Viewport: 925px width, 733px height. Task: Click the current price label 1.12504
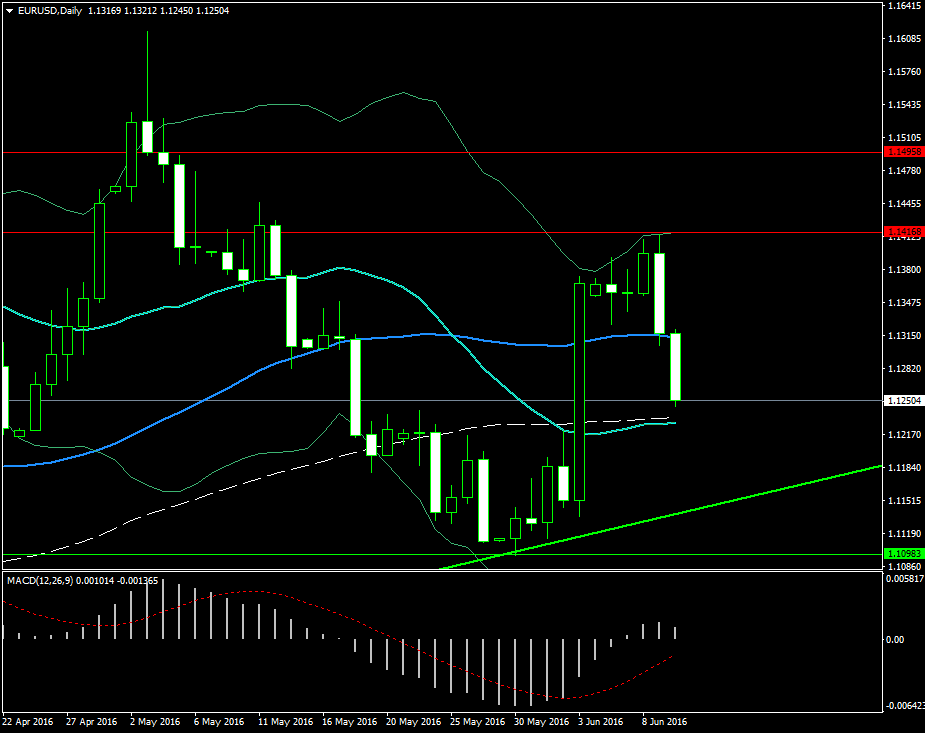pos(902,401)
